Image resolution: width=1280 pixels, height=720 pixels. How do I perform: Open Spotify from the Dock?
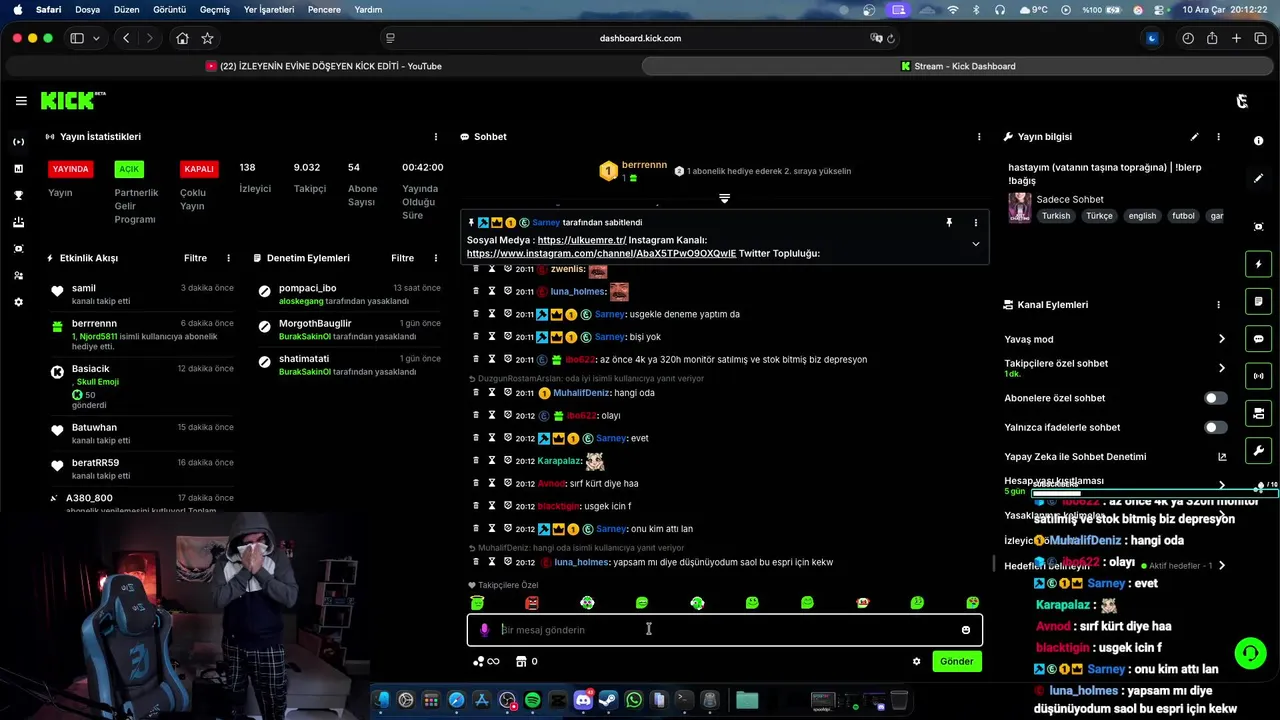[532, 700]
